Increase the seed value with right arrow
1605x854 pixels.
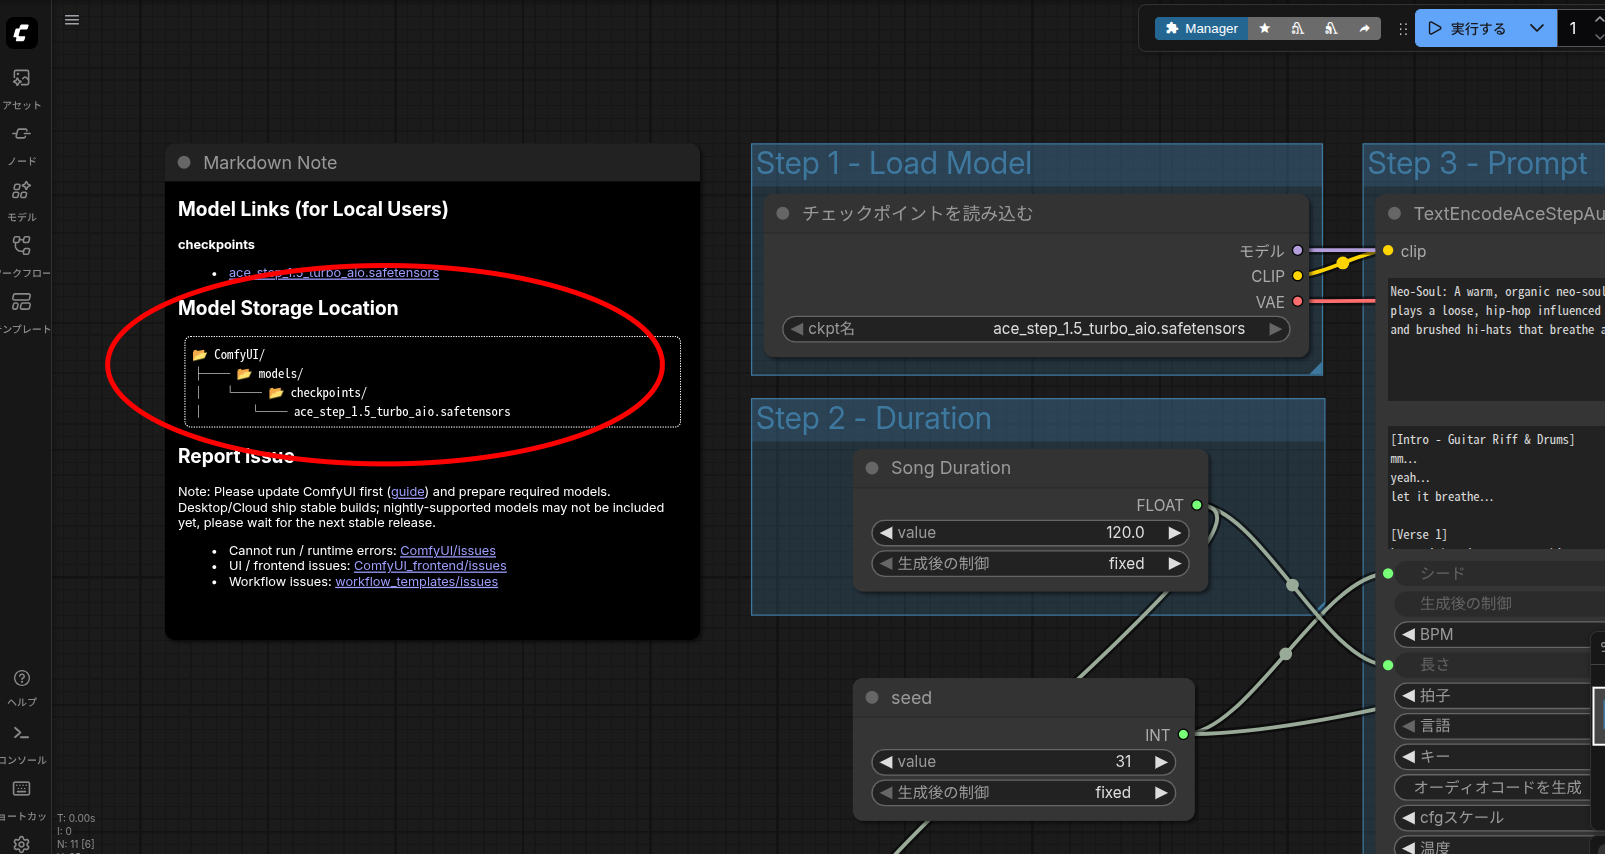pos(1161,762)
